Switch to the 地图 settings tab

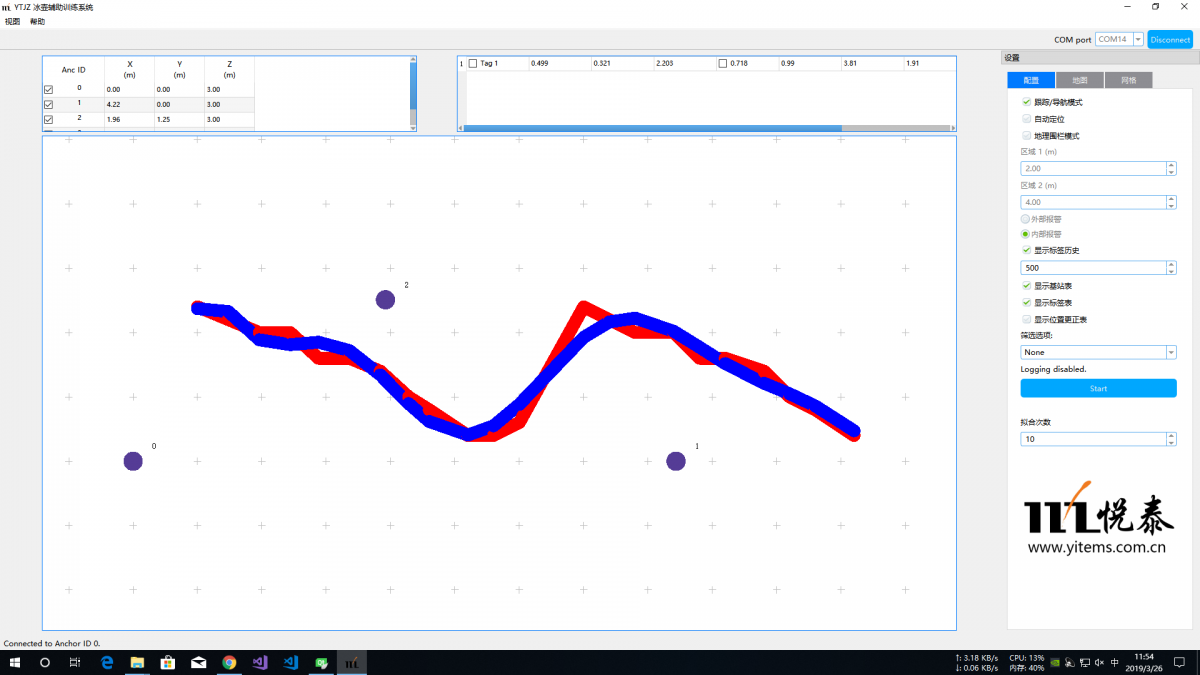[1079, 80]
